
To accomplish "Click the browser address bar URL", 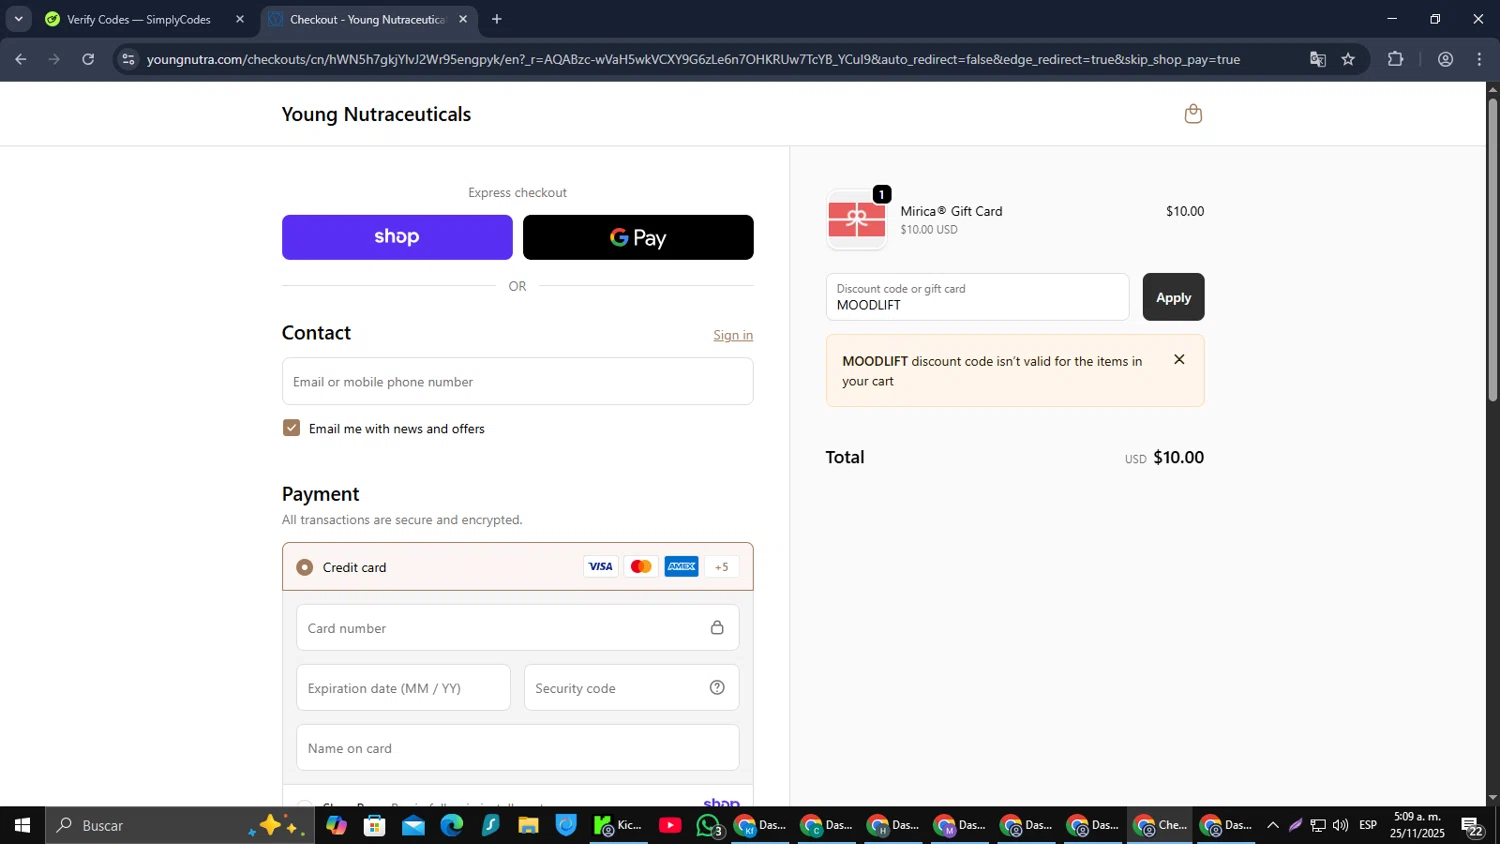I will tap(693, 59).
